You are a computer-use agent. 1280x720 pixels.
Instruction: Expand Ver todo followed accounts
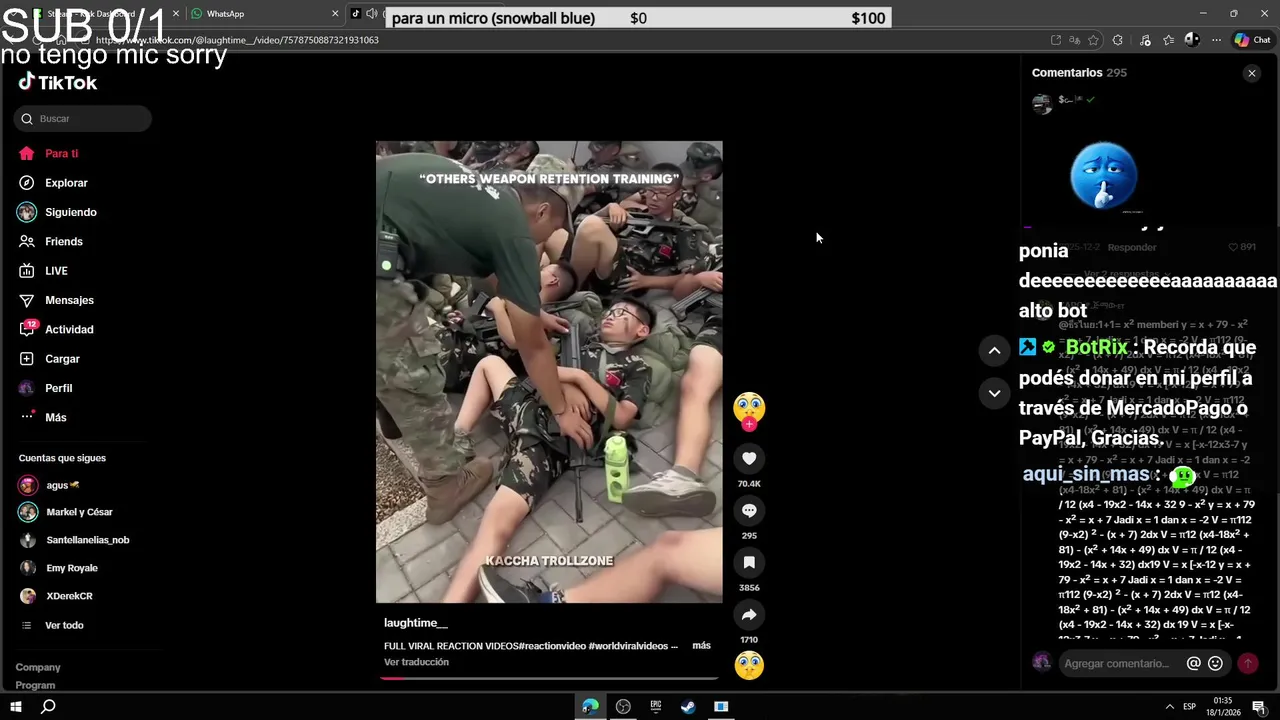click(52, 625)
